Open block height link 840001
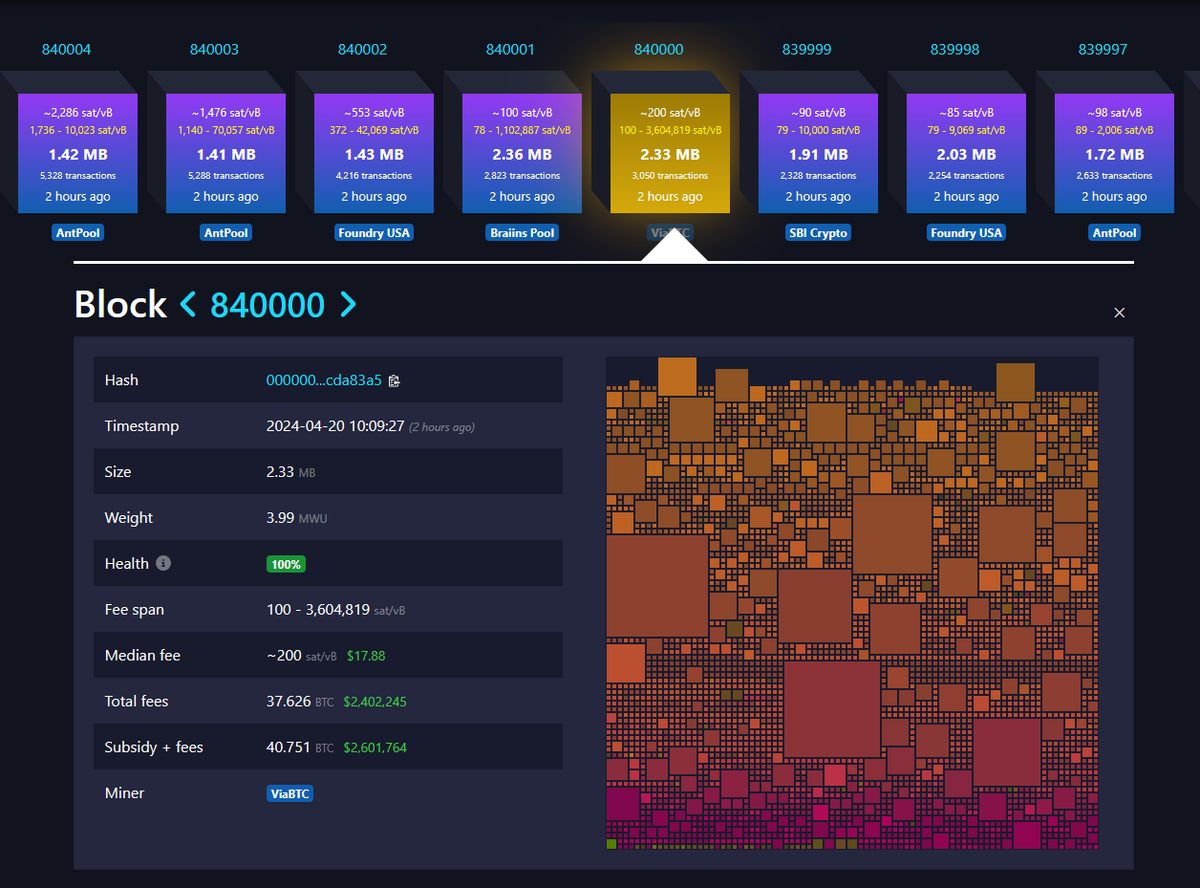 click(510, 49)
